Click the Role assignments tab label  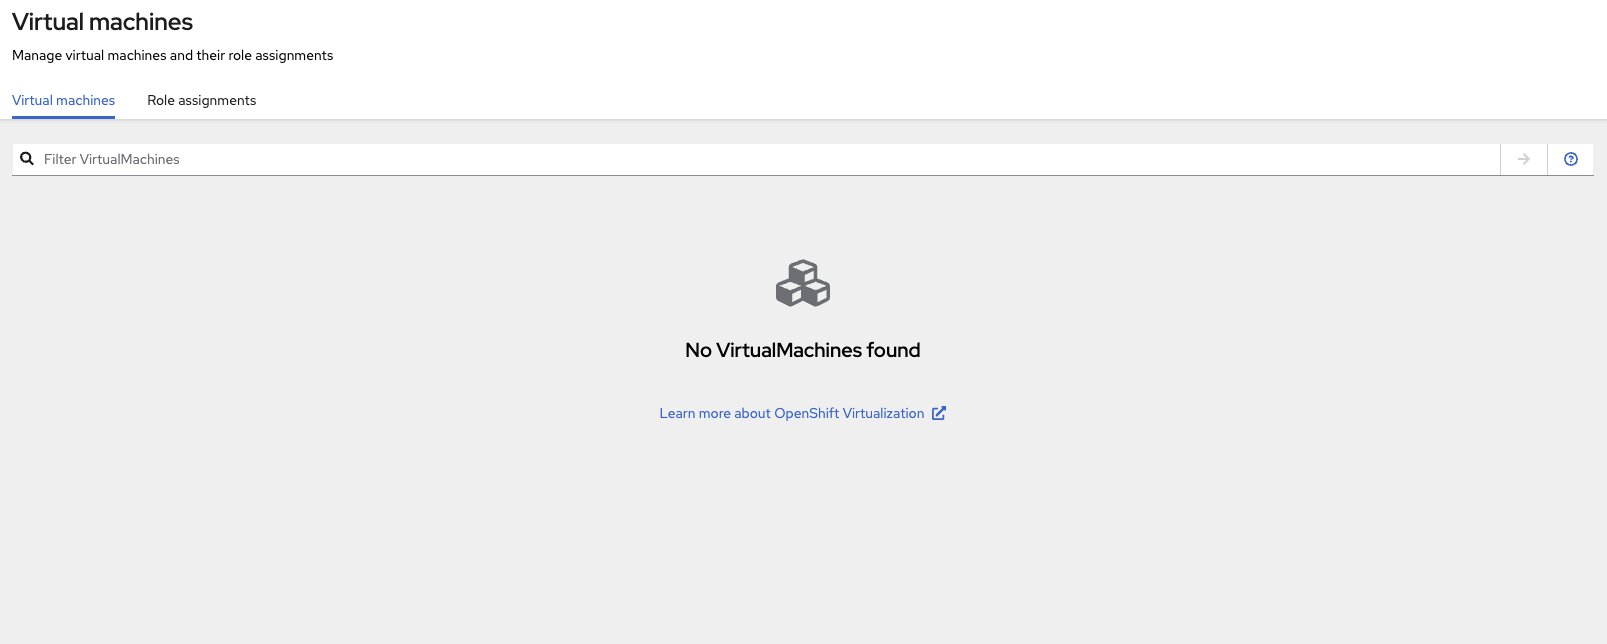(x=201, y=100)
